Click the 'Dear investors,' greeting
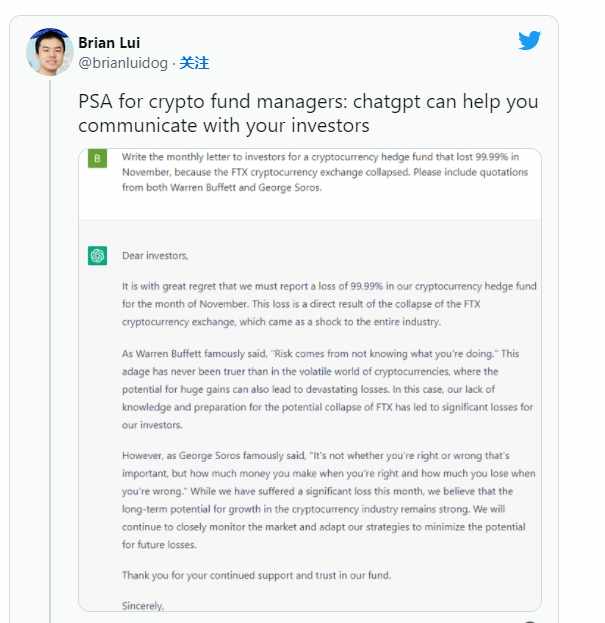The height and width of the screenshot is (623, 605). [x=155, y=255]
